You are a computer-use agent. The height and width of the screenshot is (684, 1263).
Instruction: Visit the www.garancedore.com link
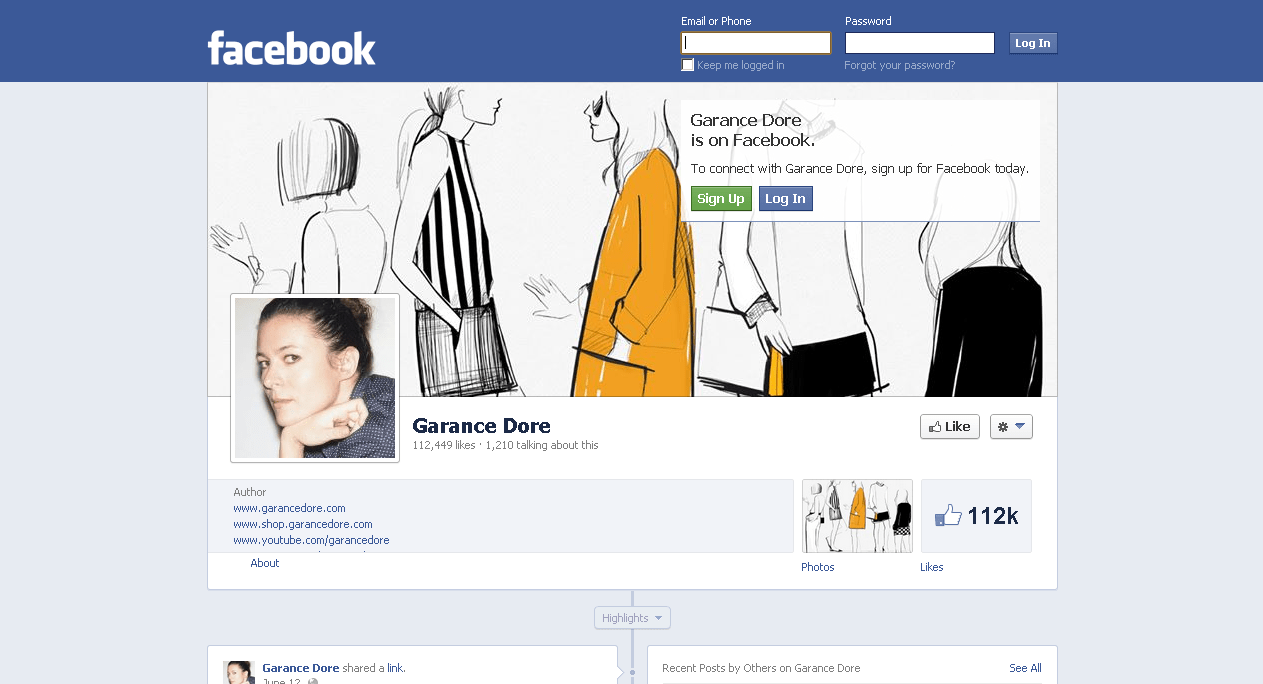pyautogui.click(x=289, y=508)
